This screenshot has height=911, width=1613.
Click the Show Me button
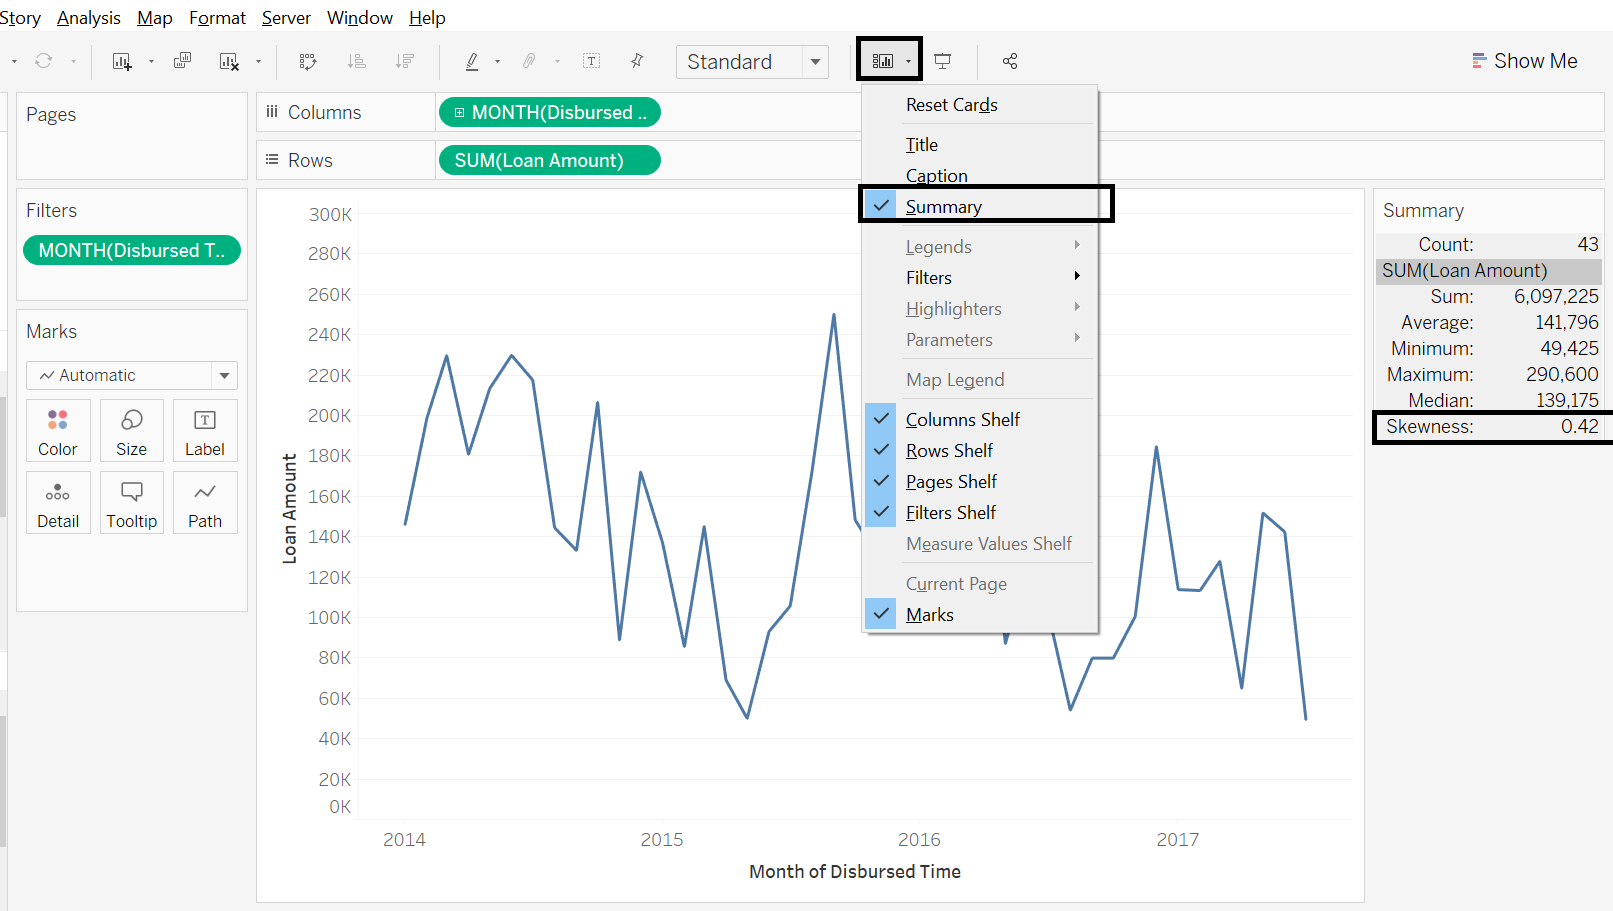pyautogui.click(x=1524, y=61)
